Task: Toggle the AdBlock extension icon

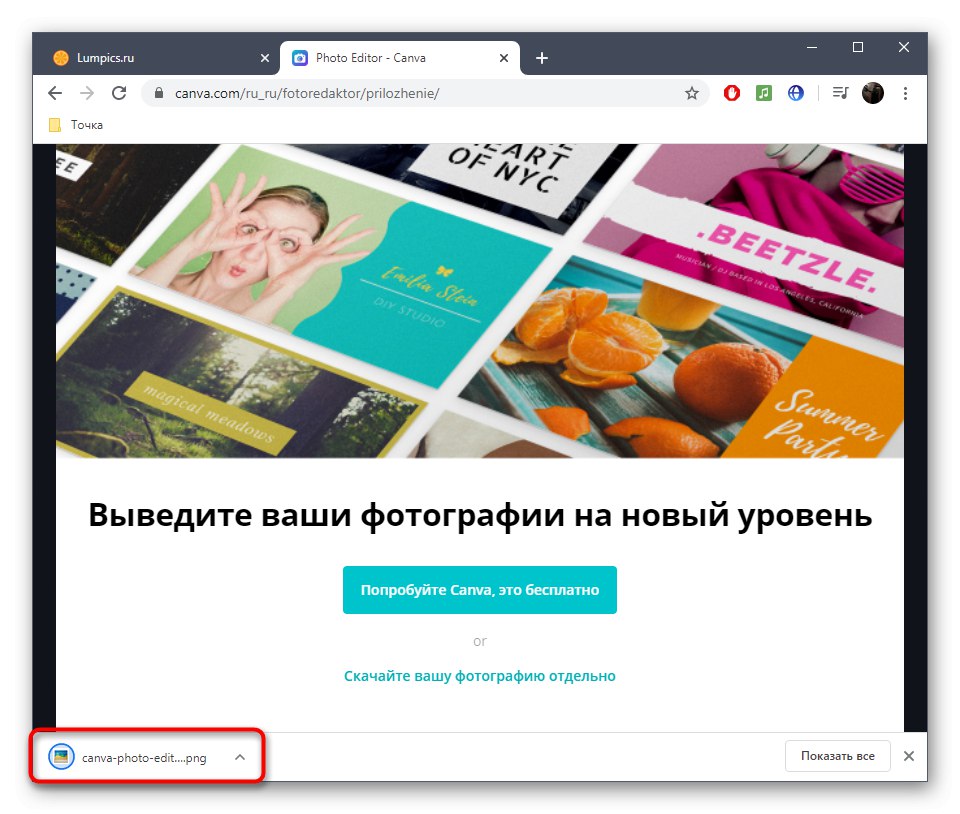Action: pos(731,93)
